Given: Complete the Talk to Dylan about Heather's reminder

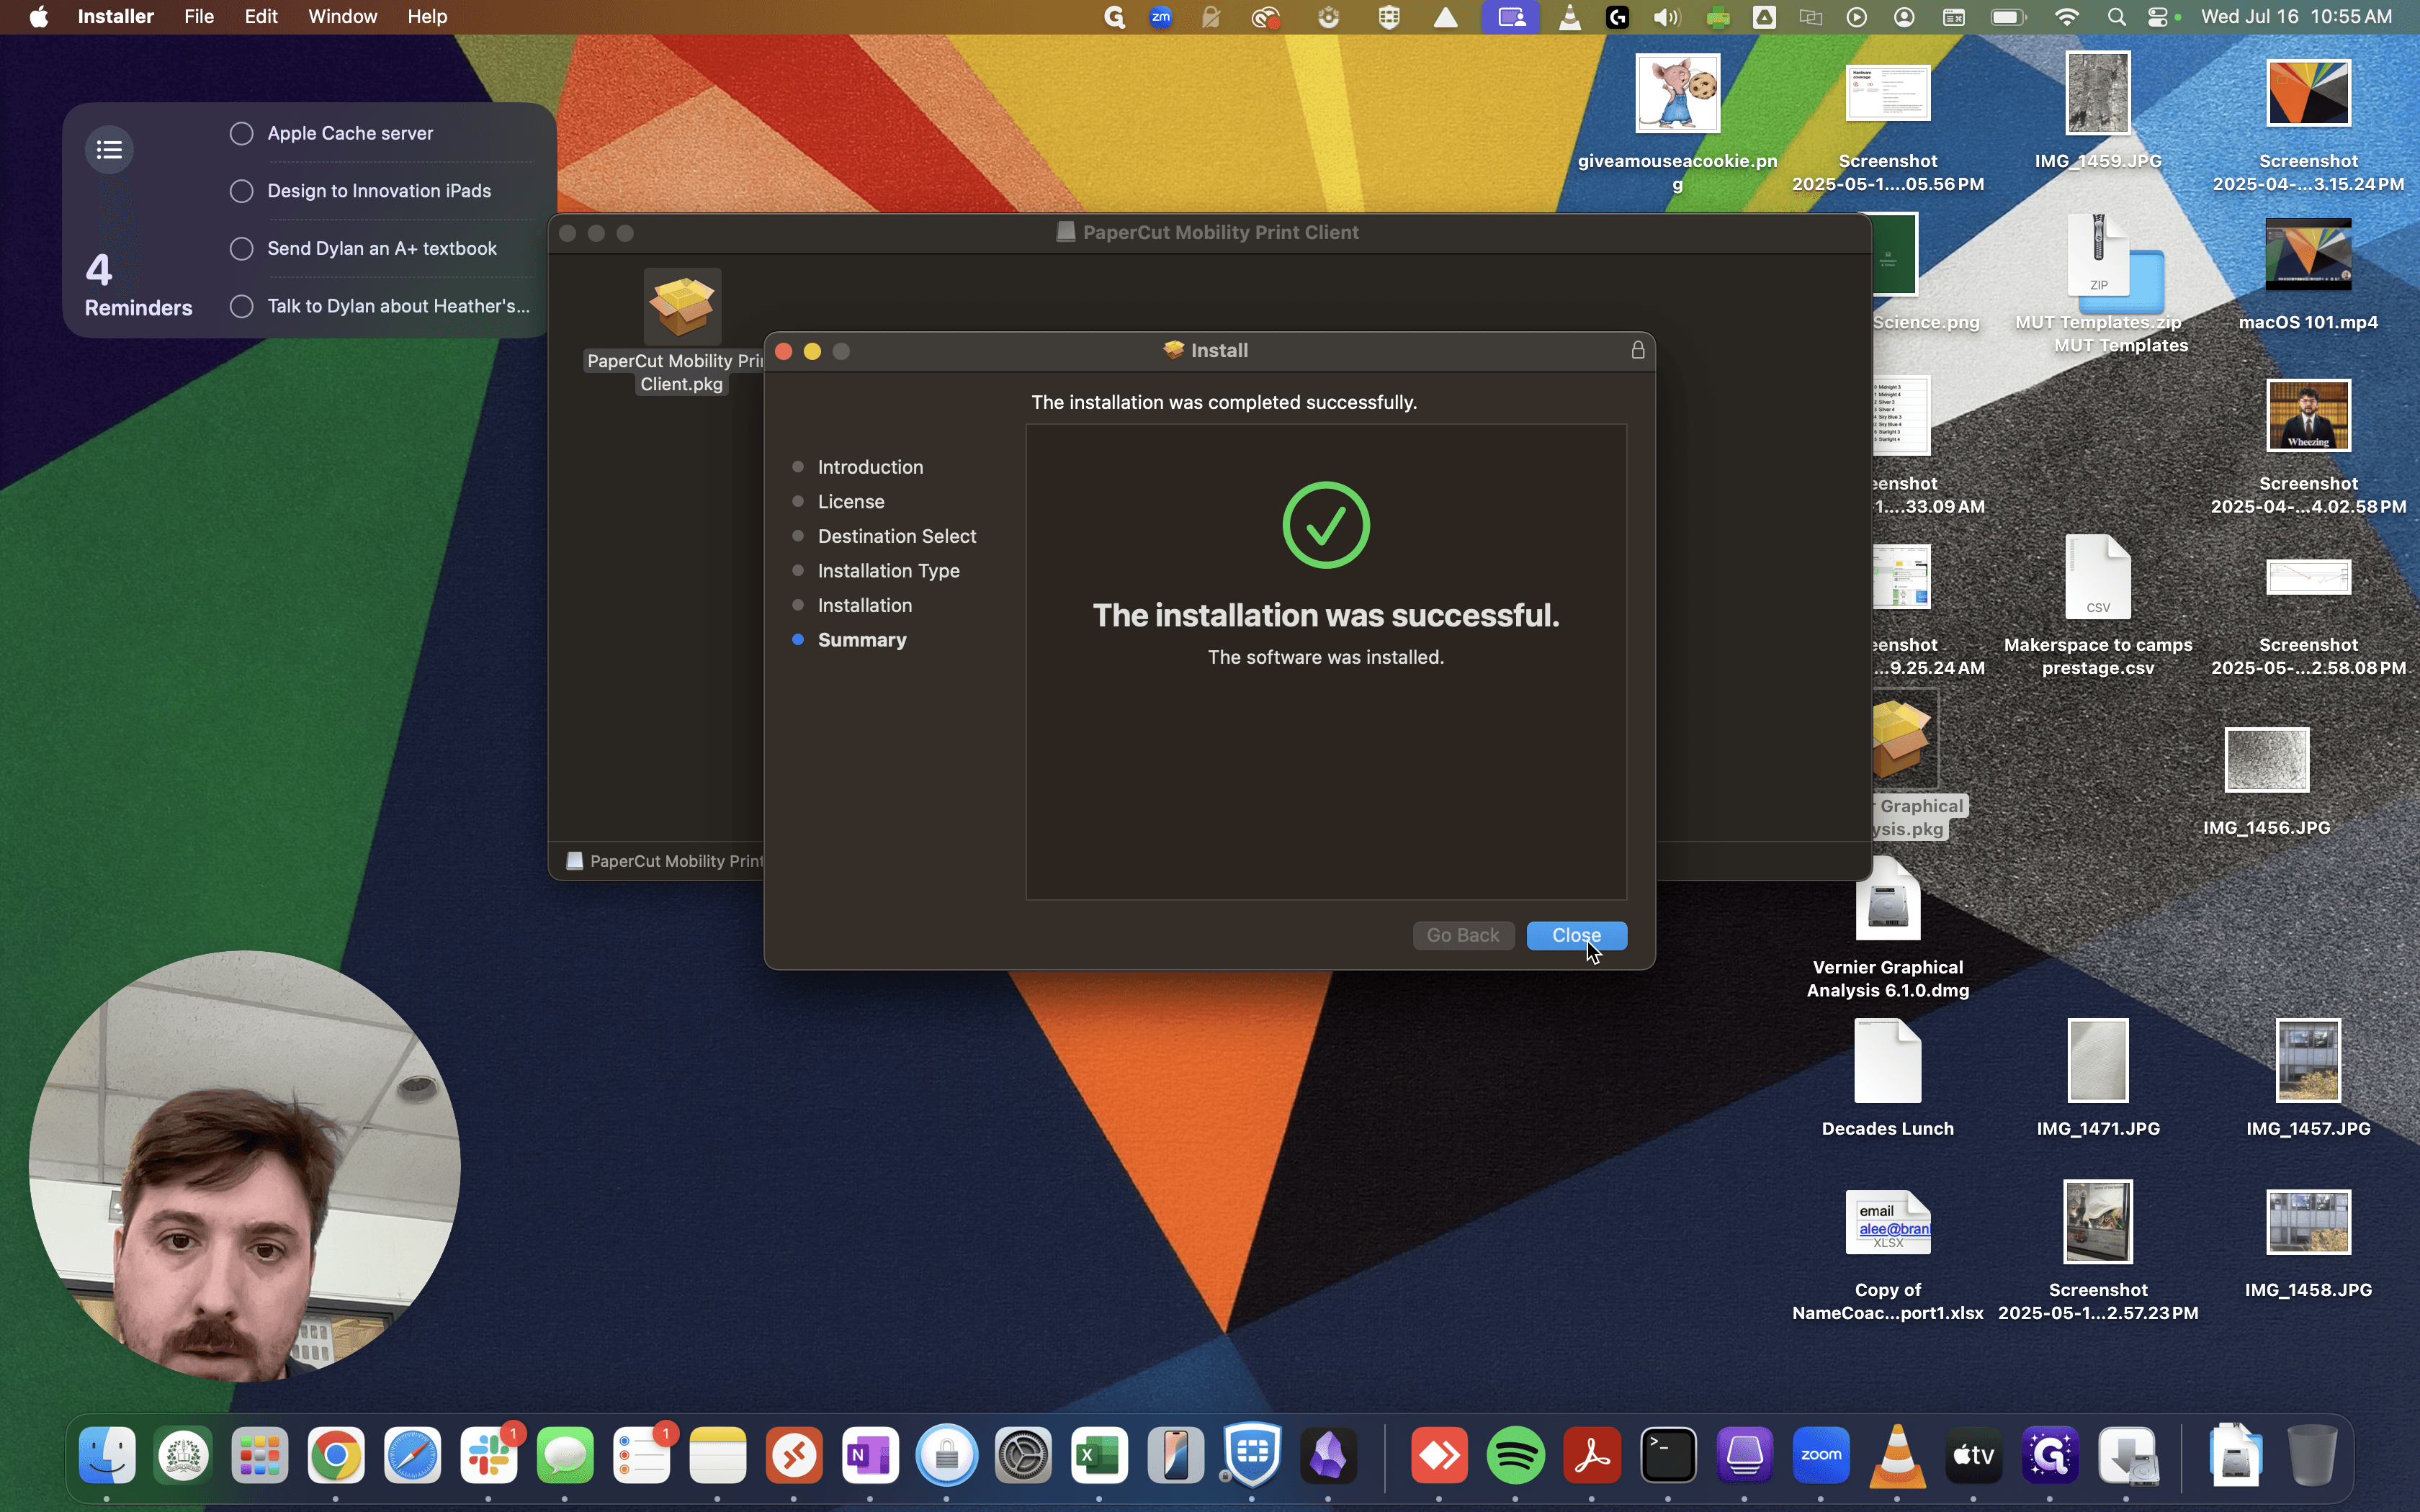Looking at the screenshot, I should (241, 306).
